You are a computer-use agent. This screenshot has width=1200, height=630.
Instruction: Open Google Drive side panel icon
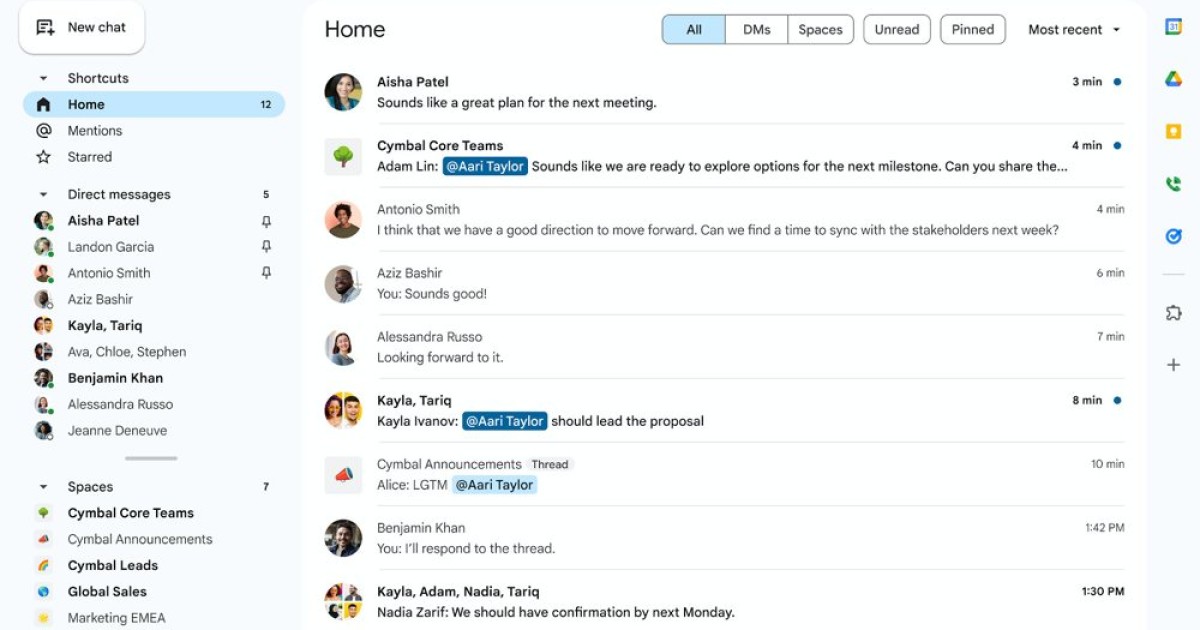click(1173, 79)
